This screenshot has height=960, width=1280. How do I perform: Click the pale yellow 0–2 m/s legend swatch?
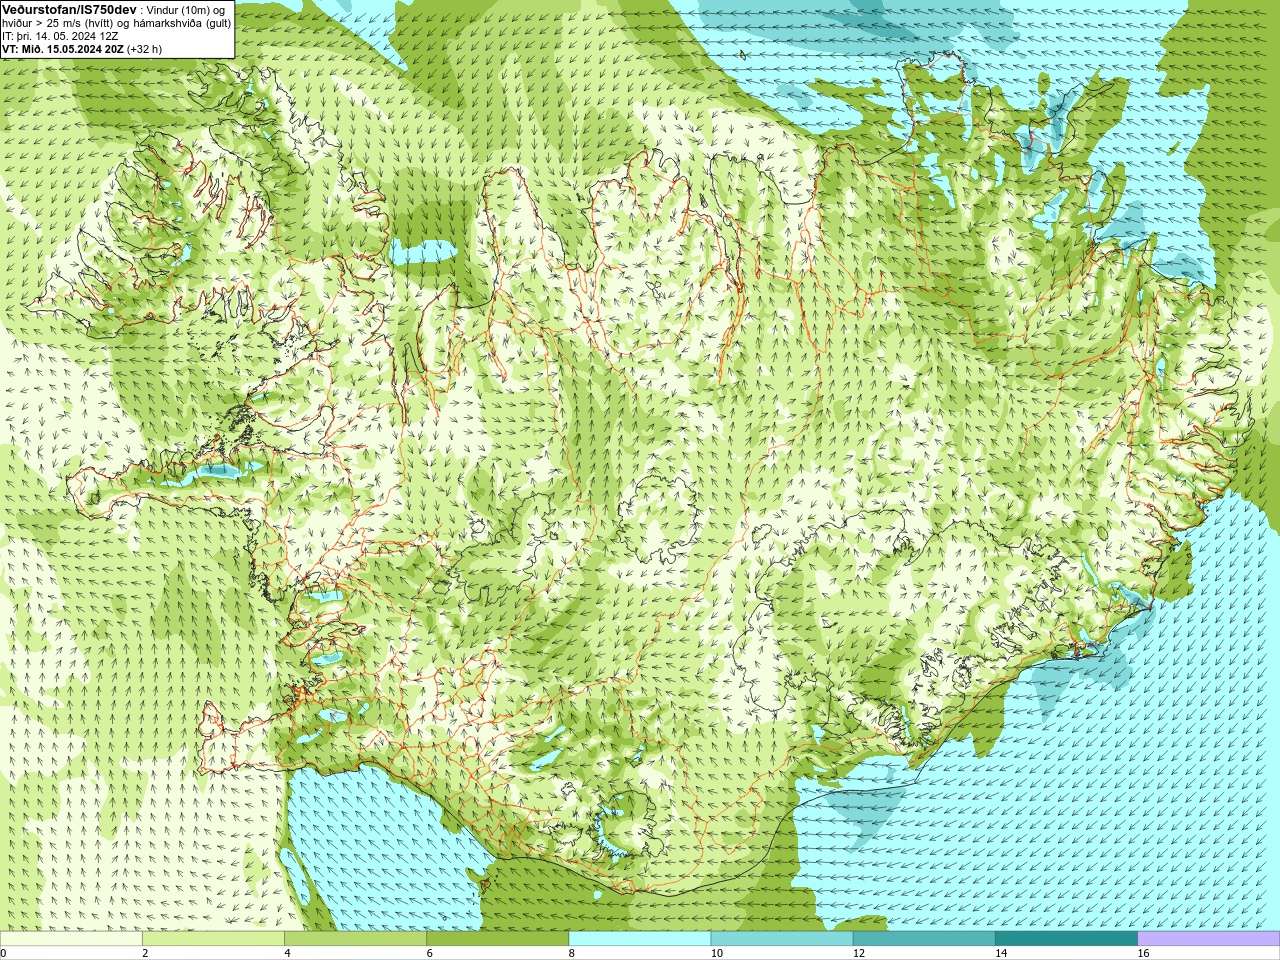71,939
